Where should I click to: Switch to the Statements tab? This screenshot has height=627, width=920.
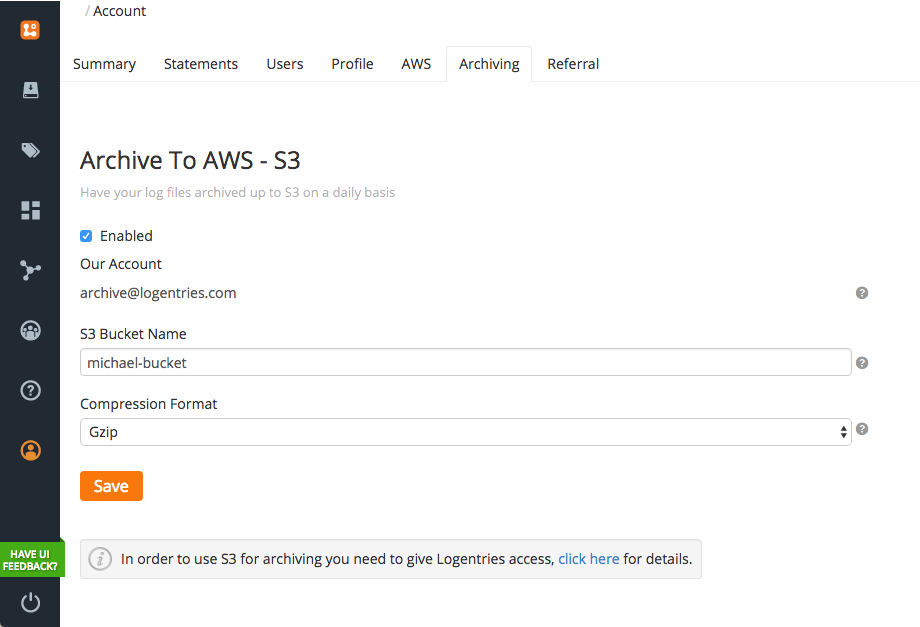click(201, 64)
